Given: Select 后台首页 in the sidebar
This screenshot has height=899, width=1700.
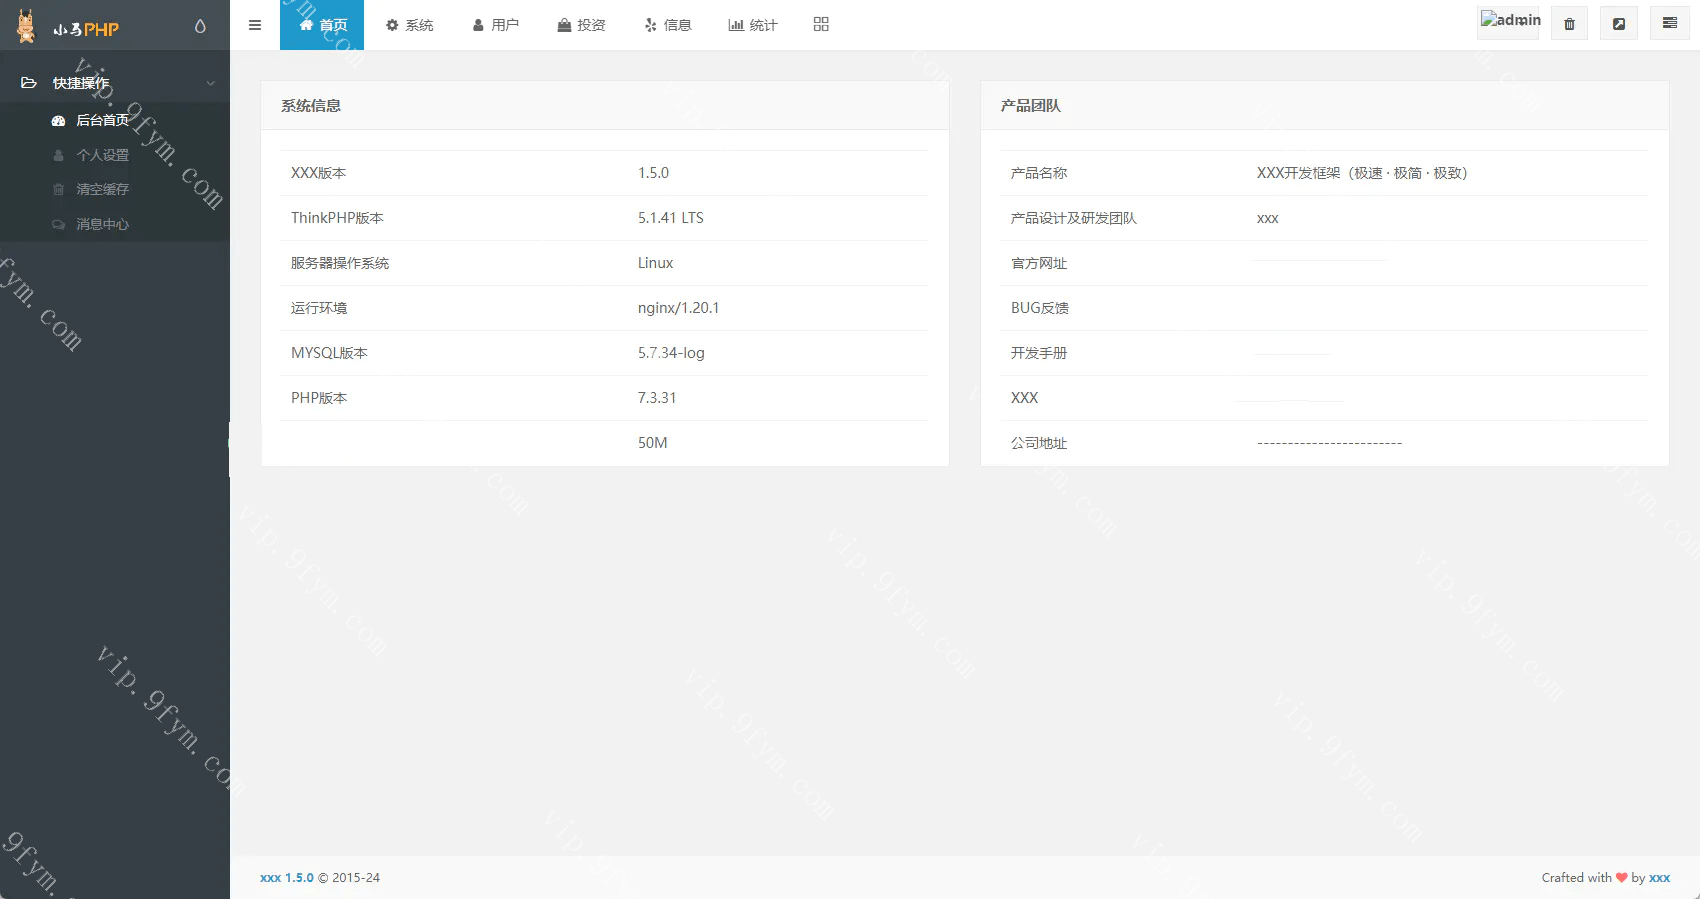Looking at the screenshot, I should (x=102, y=120).
